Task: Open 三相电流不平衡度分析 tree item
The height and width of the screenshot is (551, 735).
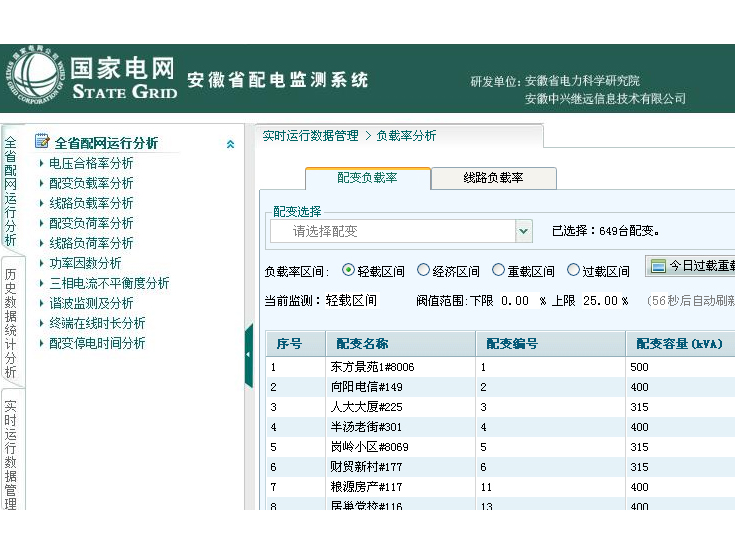Action: coord(109,283)
